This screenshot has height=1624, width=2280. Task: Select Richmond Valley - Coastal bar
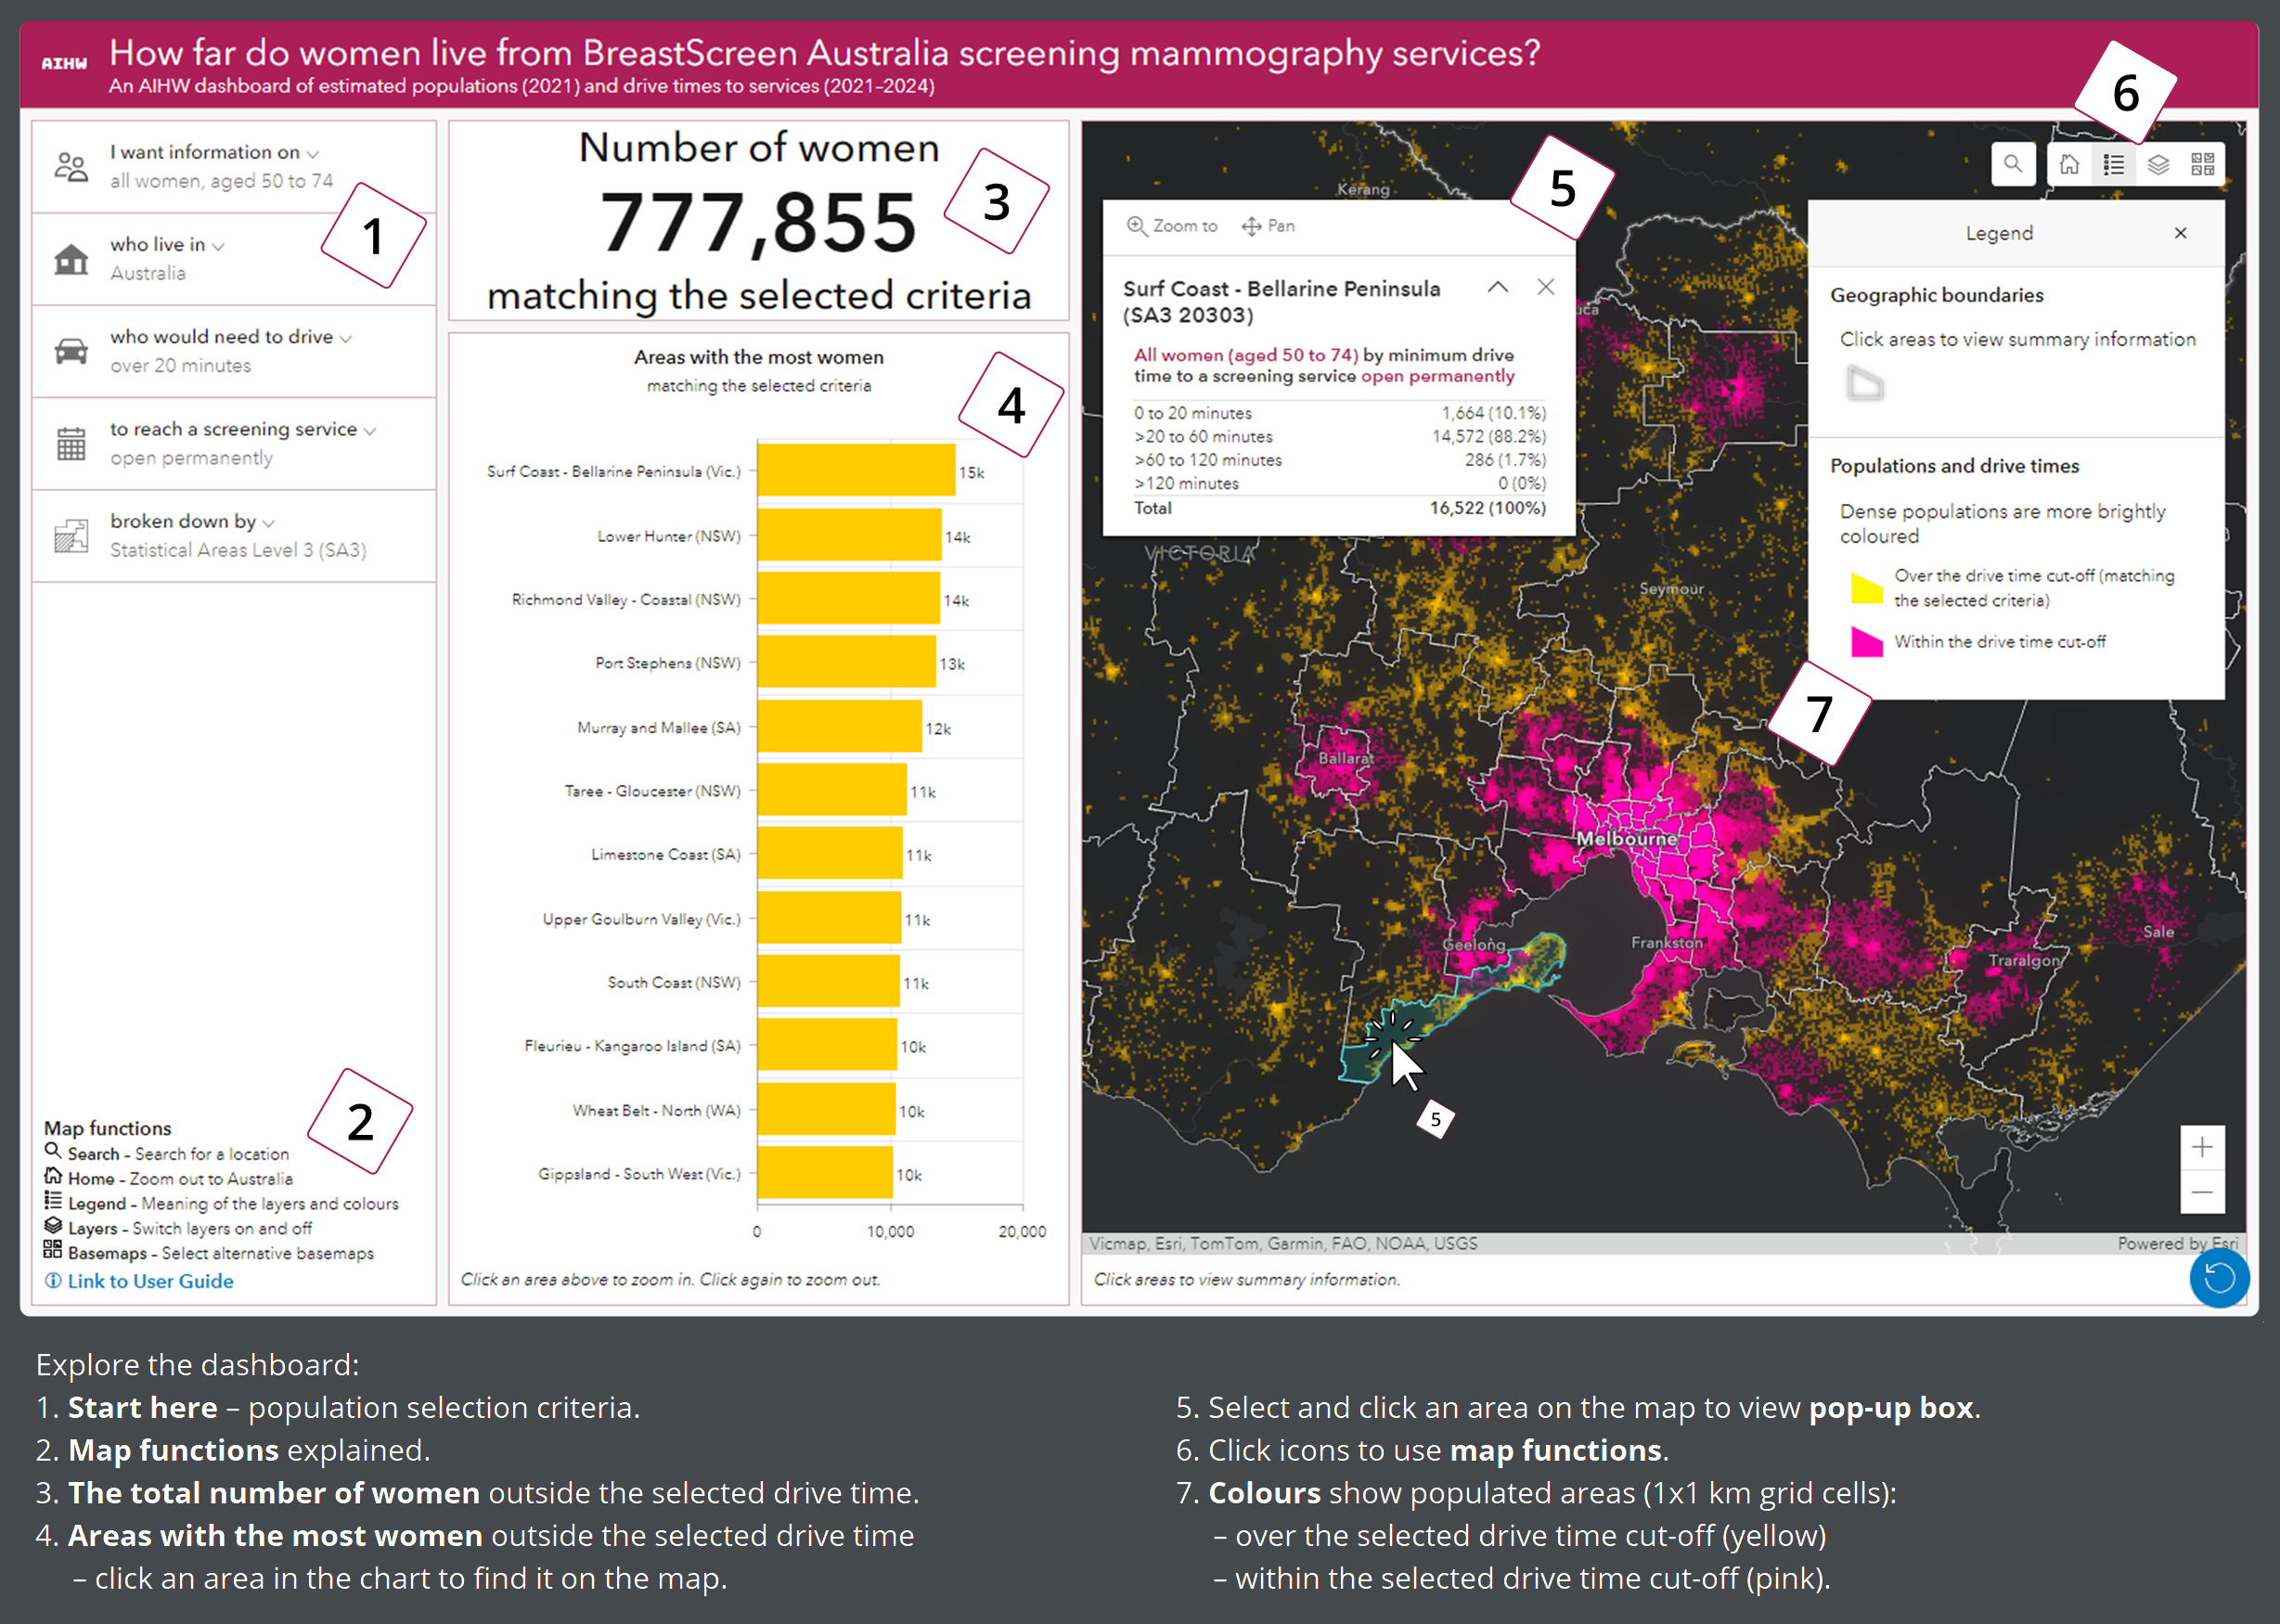tap(849, 598)
